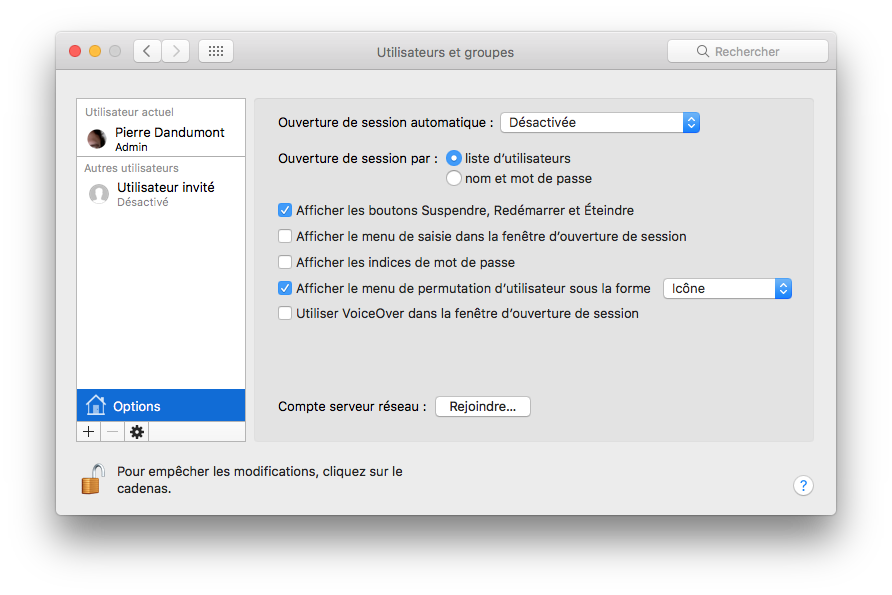Image resolution: width=892 pixels, height=595 pixels.
Task: Click 'Ouverture de session par :' label
Action: pos(358,159)
